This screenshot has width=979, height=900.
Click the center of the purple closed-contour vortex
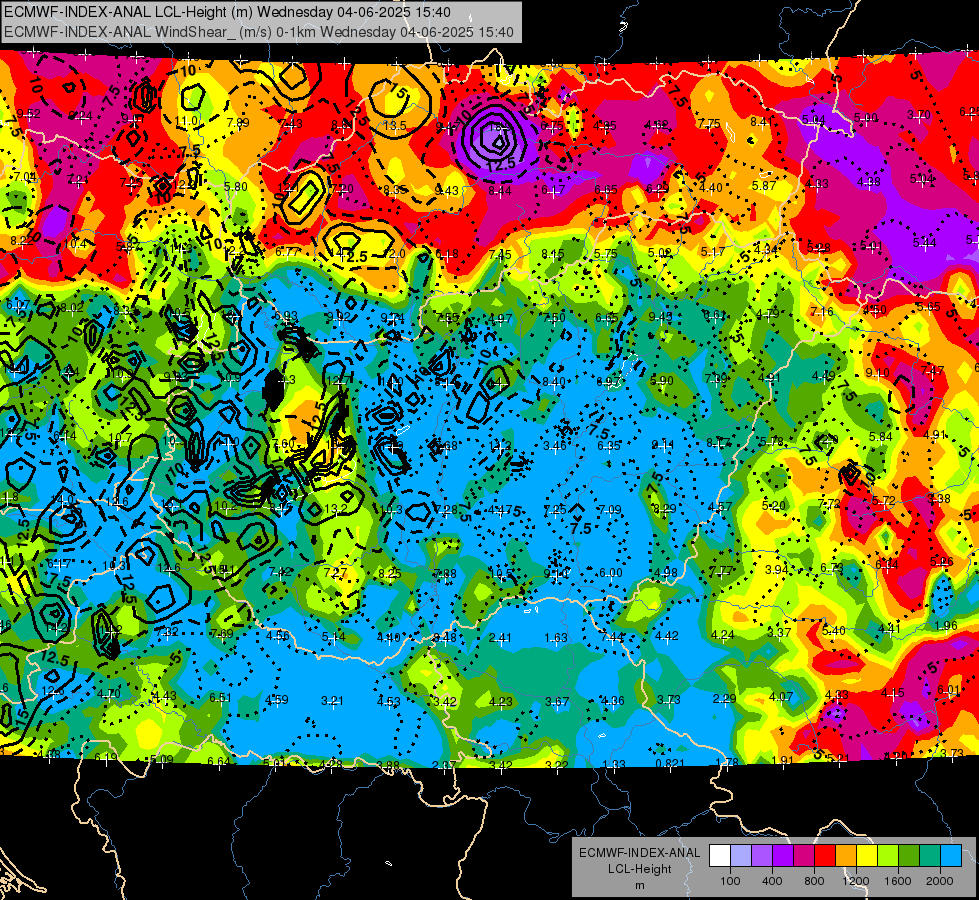point(499,142)
